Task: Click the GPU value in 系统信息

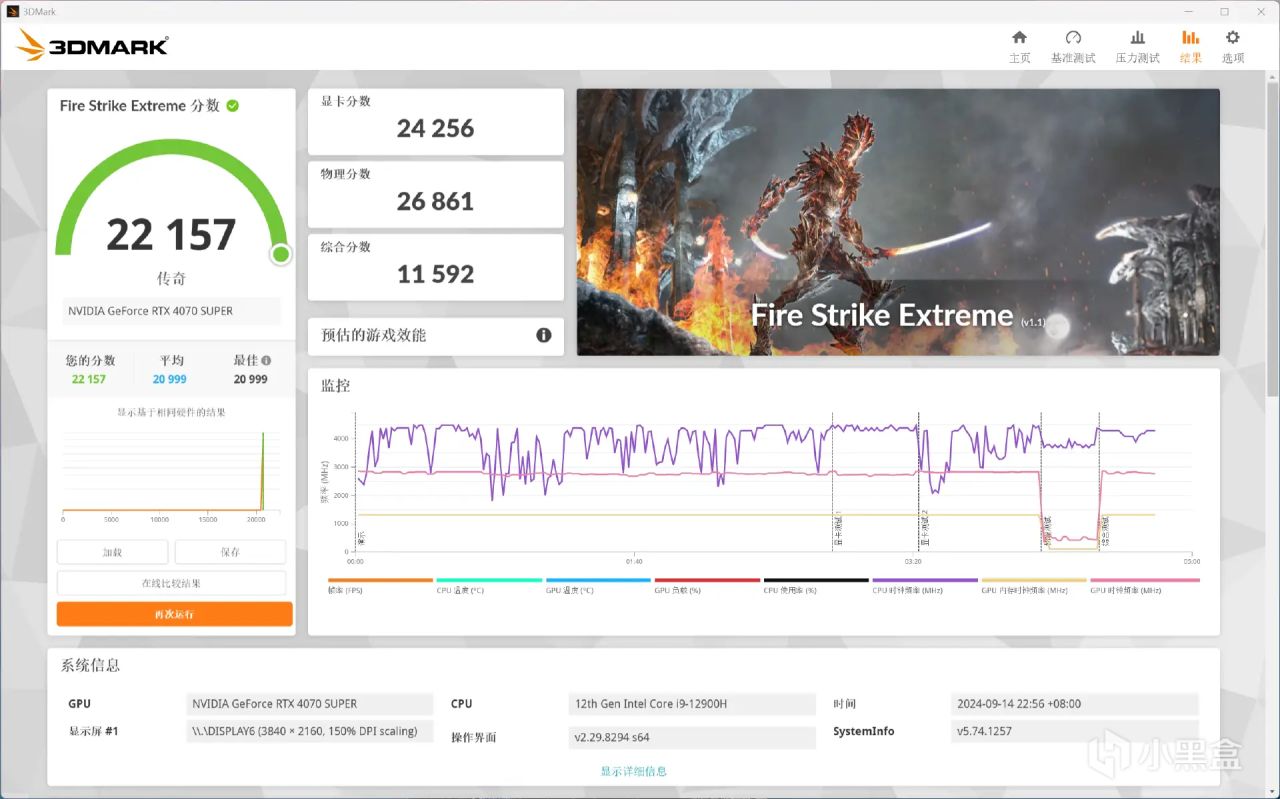Action: (309, 704)
